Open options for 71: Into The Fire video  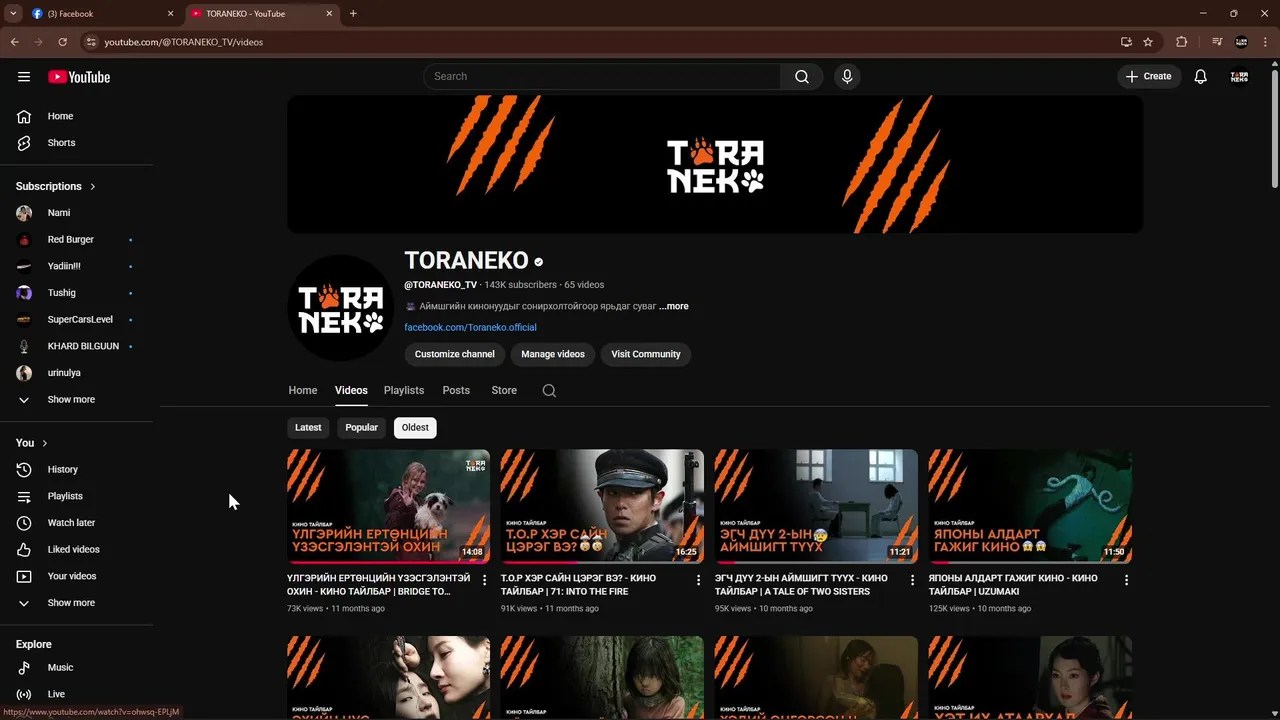click(x=698, y=580)
